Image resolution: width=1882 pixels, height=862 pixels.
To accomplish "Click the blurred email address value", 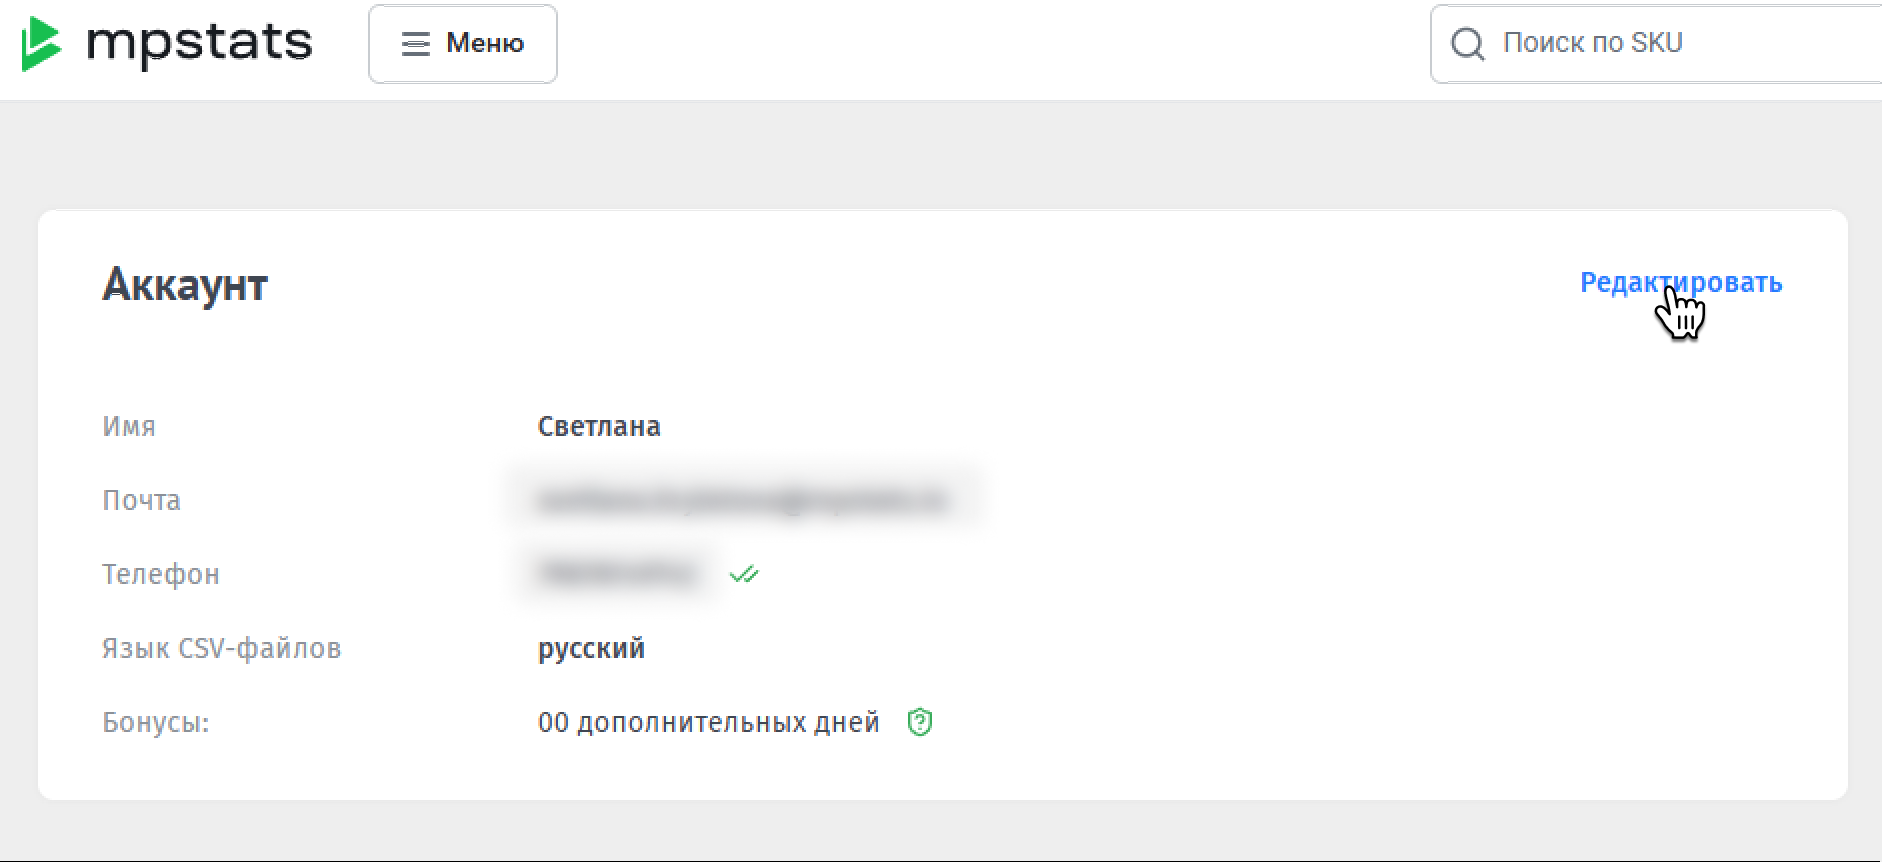I will coord(741,500).
